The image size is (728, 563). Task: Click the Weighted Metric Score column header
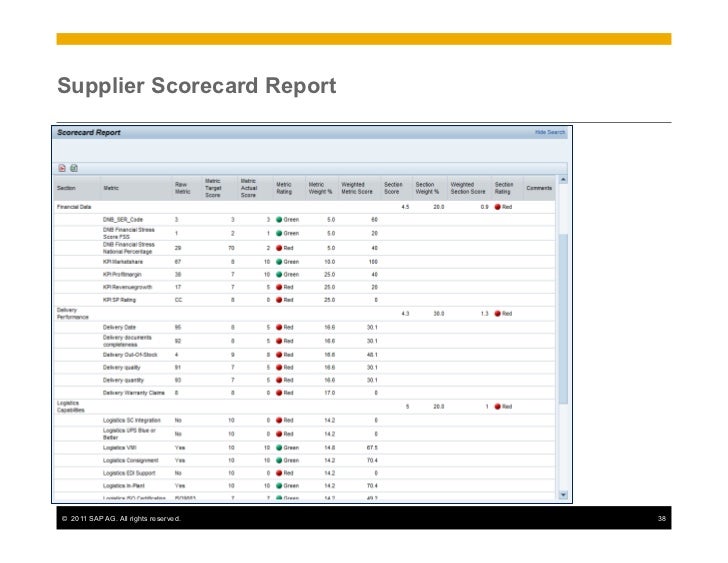(357, 188)
